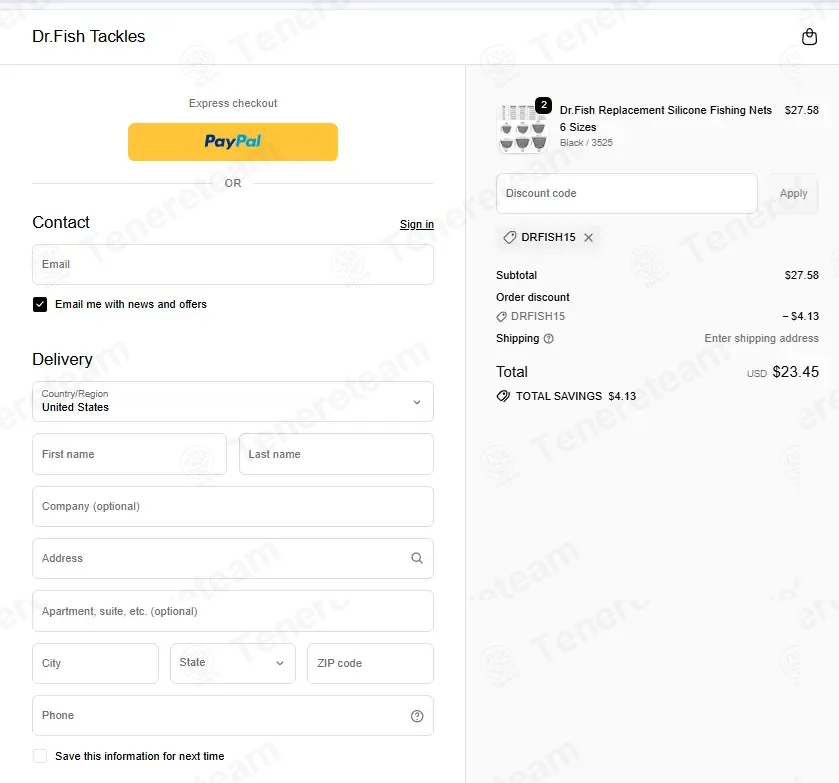Click the Sign in link
839x783 pixels.
[x=417, y=224]
